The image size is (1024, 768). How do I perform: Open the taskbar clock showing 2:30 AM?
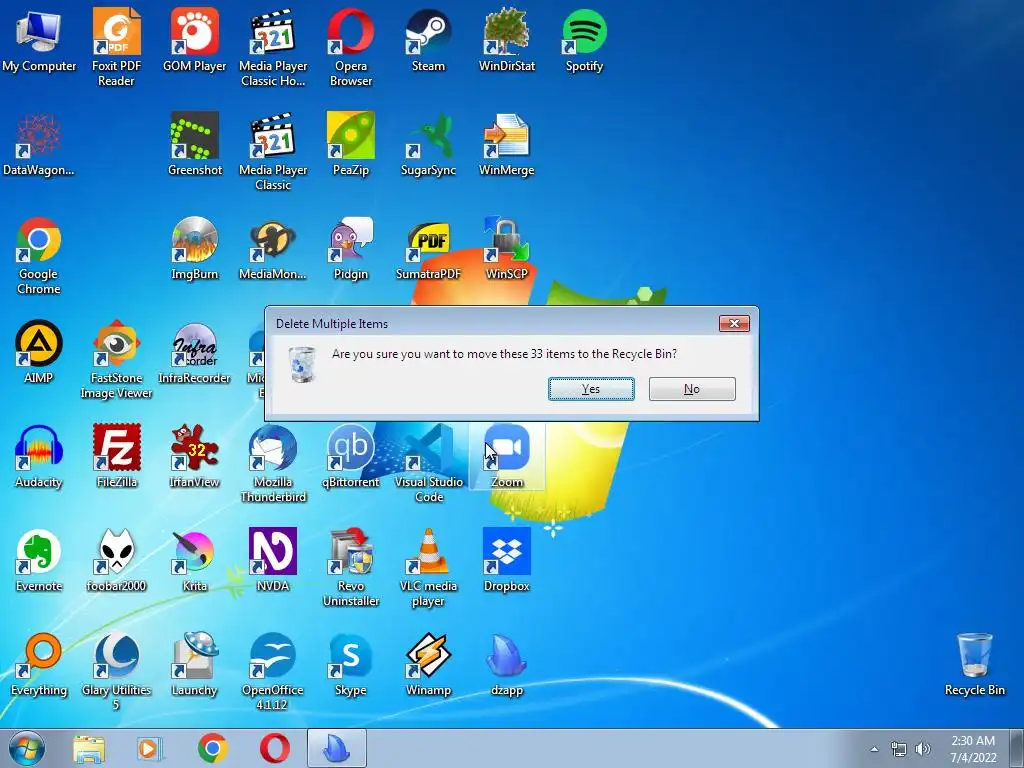(973, 749)
